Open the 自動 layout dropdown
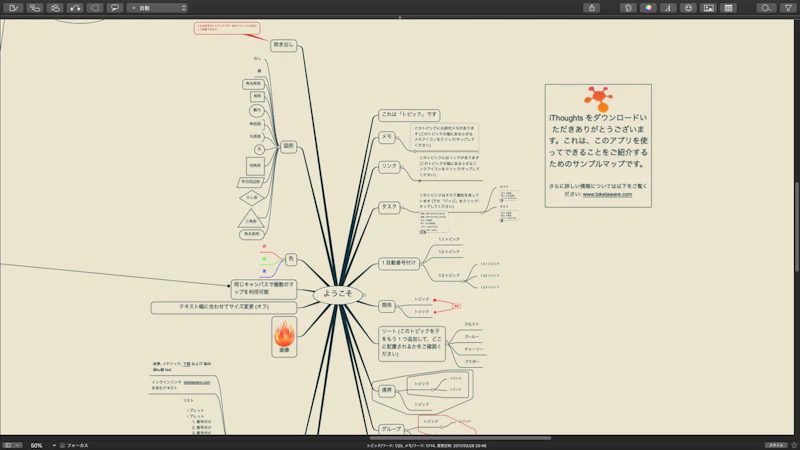This screenshot has width=800, height=450. (158, 7)
